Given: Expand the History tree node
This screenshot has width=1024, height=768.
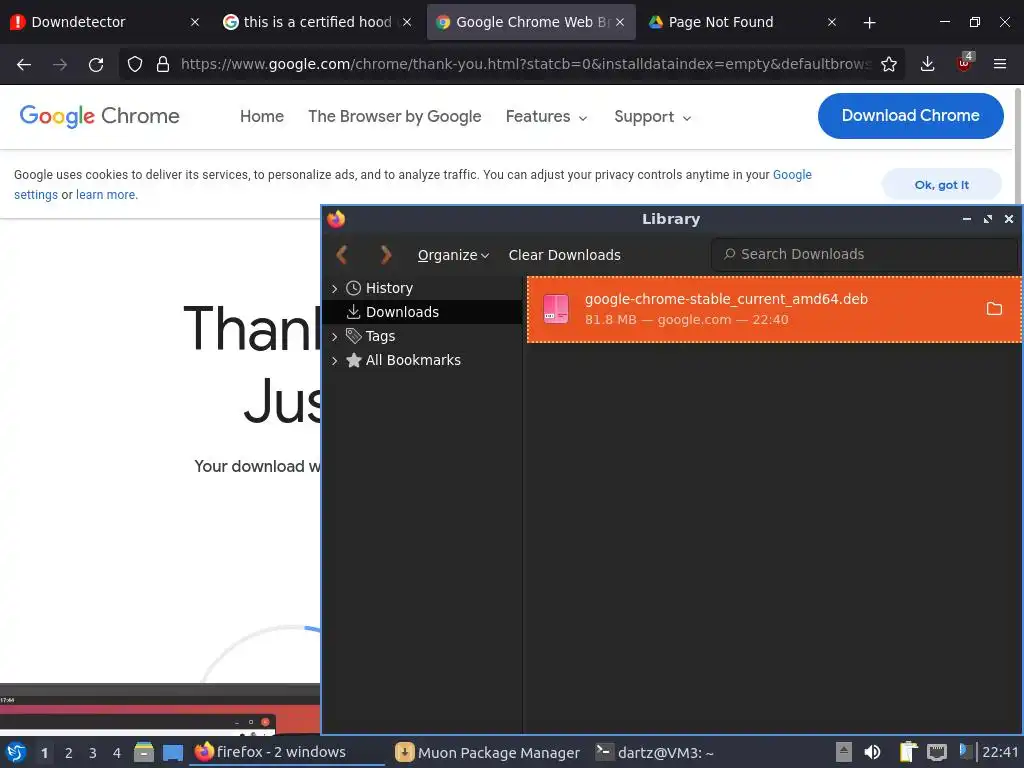Looking at the screenshot, I should [x=334, y=288].
